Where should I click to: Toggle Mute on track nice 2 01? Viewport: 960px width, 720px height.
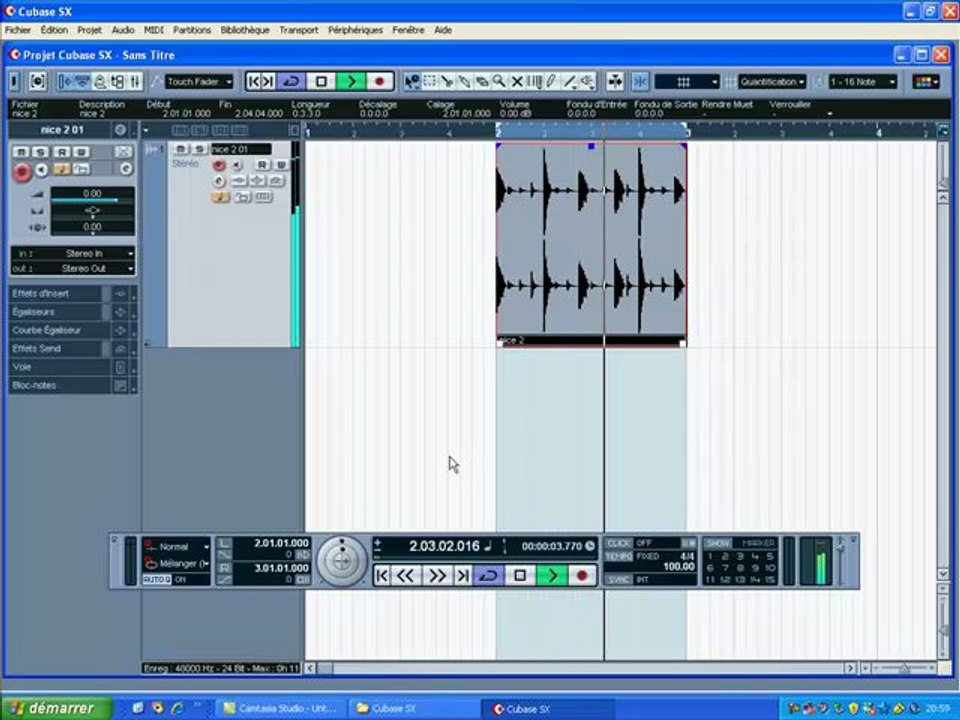pyautogui.click(x=181, y=149)
